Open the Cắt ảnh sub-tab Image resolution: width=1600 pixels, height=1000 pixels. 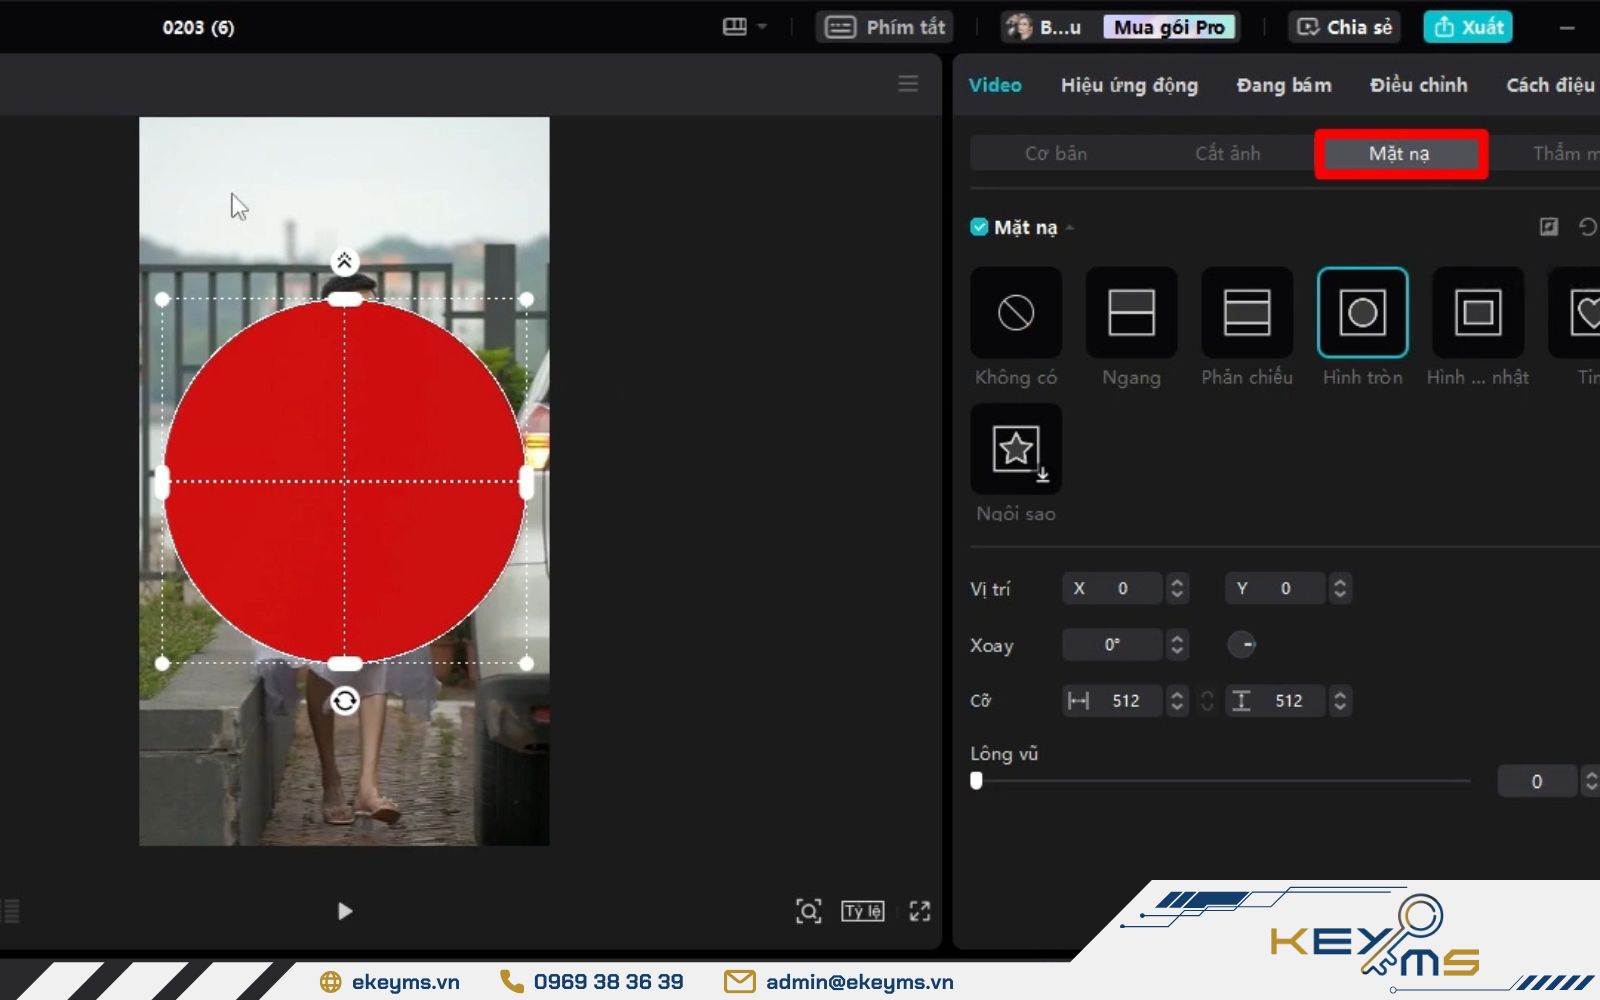[x=1227, y=153]
